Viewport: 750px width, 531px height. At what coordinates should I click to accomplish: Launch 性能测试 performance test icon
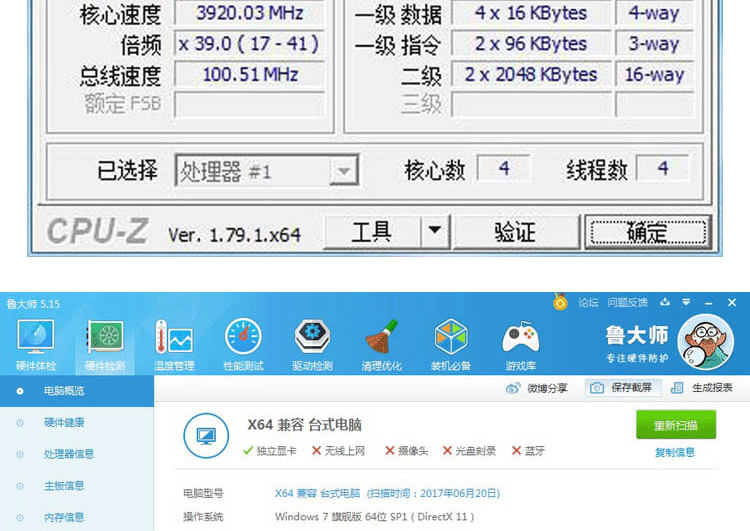pos(243,345)
